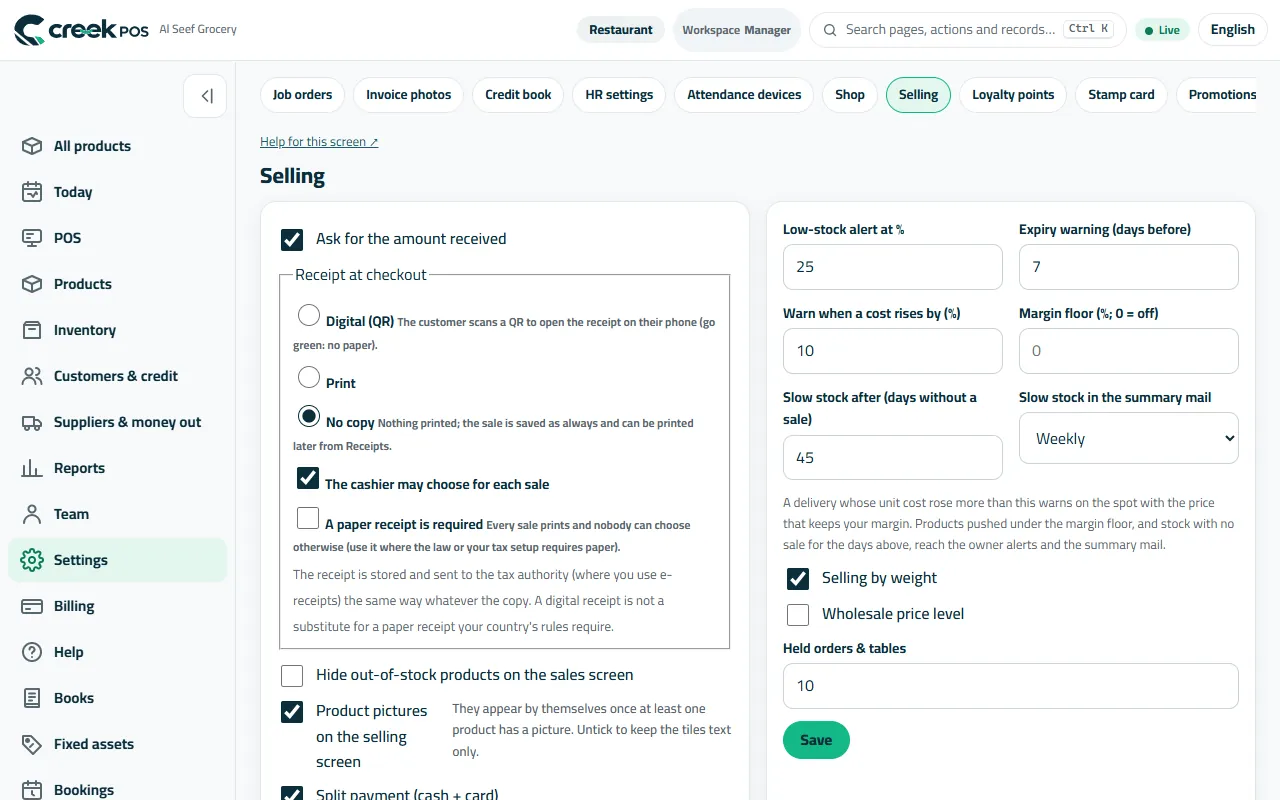1280x800 pixels.
Task: Click the Products cube icon
Action: tap(32, 284)
